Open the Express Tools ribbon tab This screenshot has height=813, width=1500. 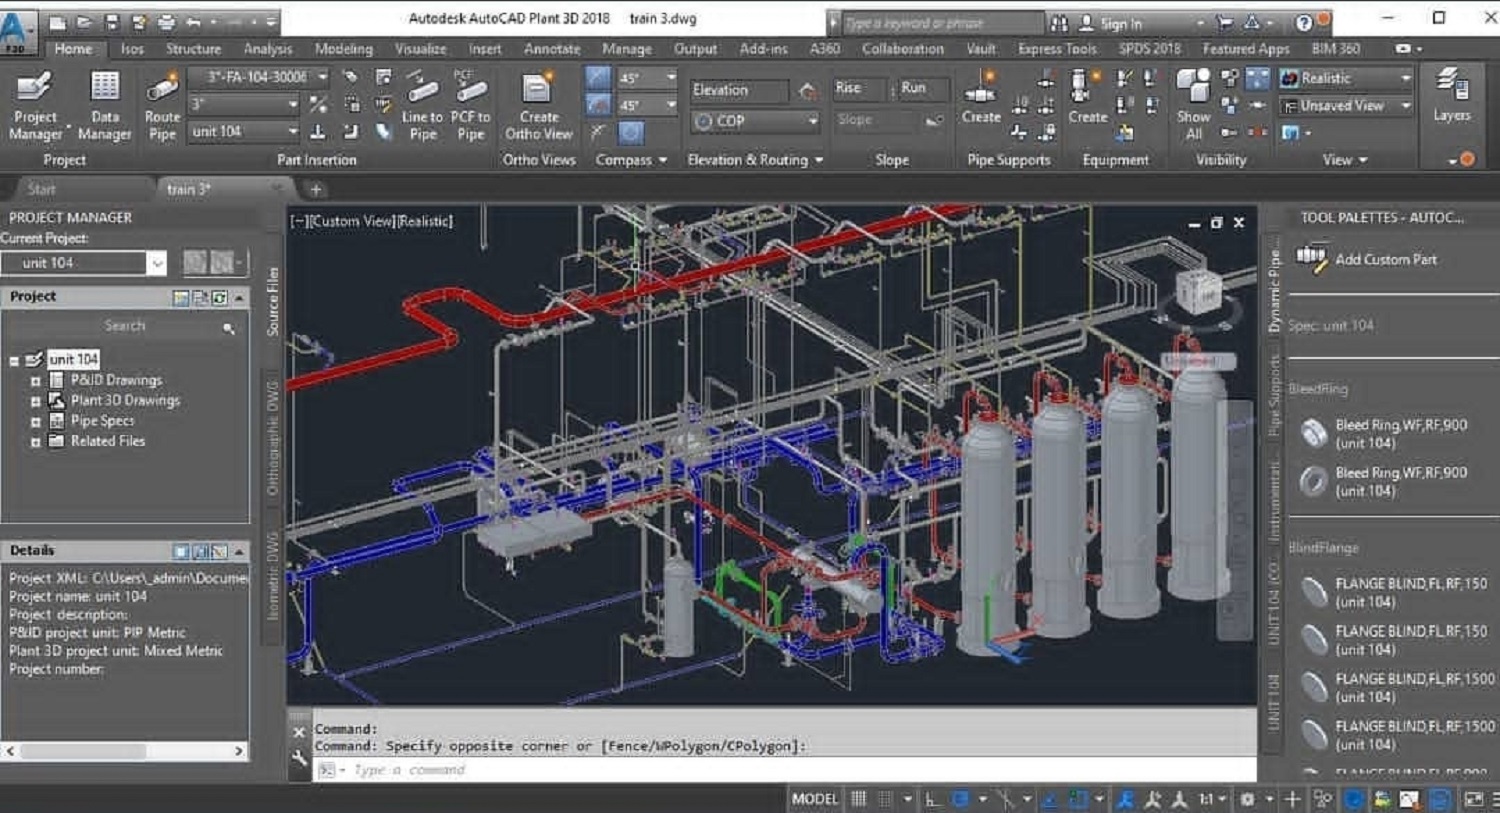pos(1057,49)
